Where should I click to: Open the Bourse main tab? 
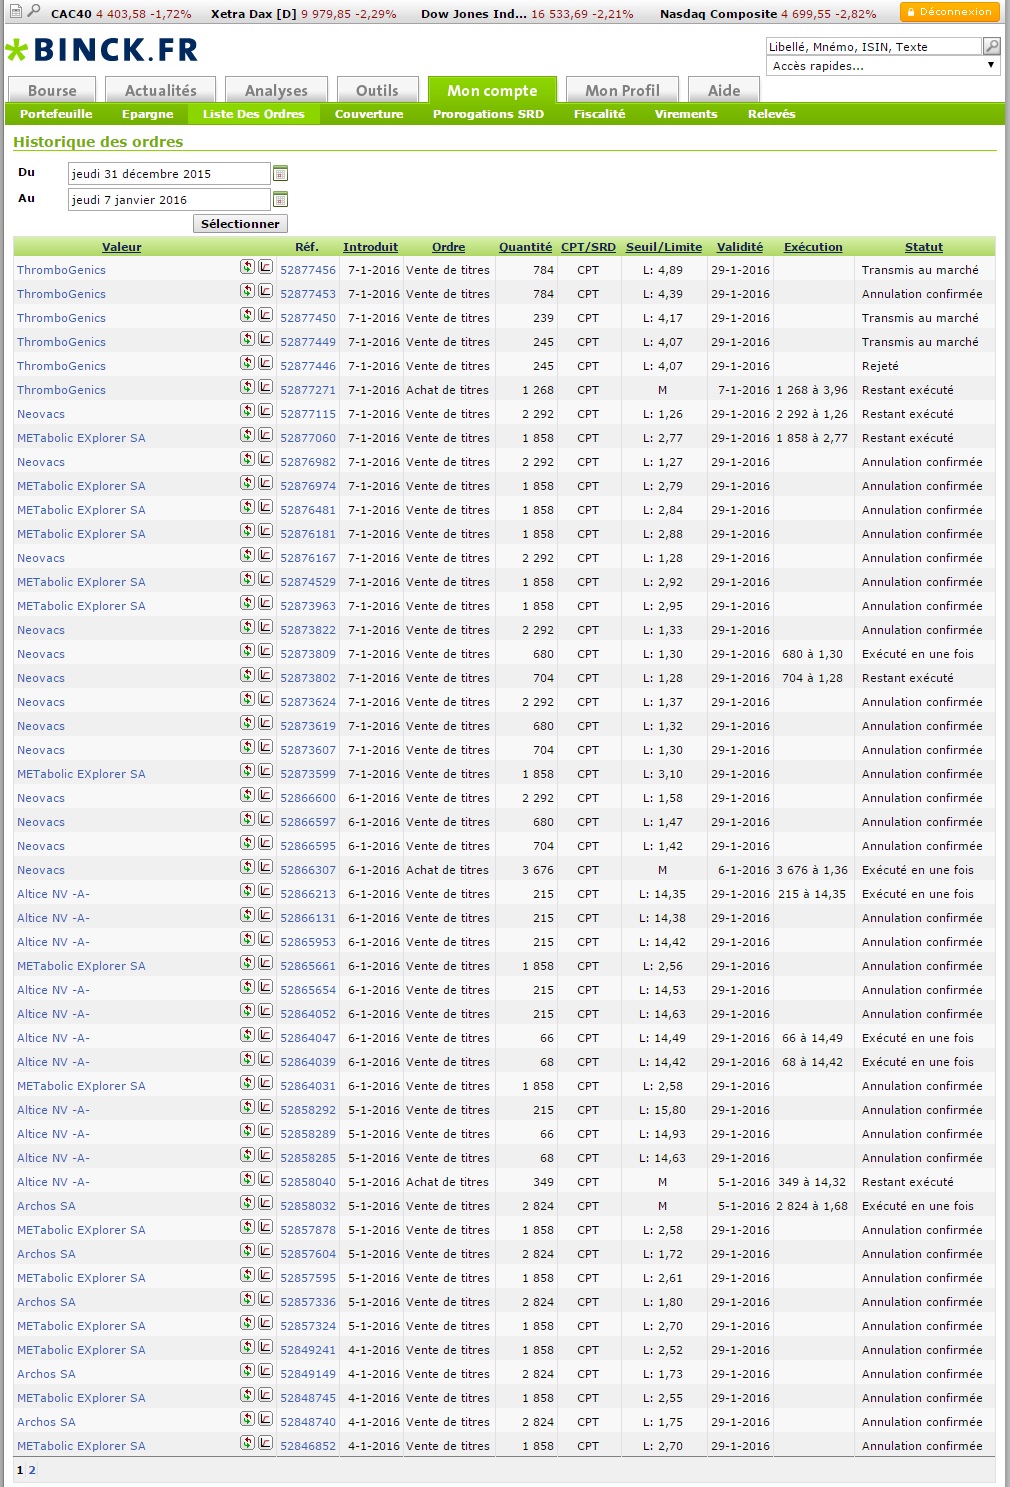click(52, 90)
